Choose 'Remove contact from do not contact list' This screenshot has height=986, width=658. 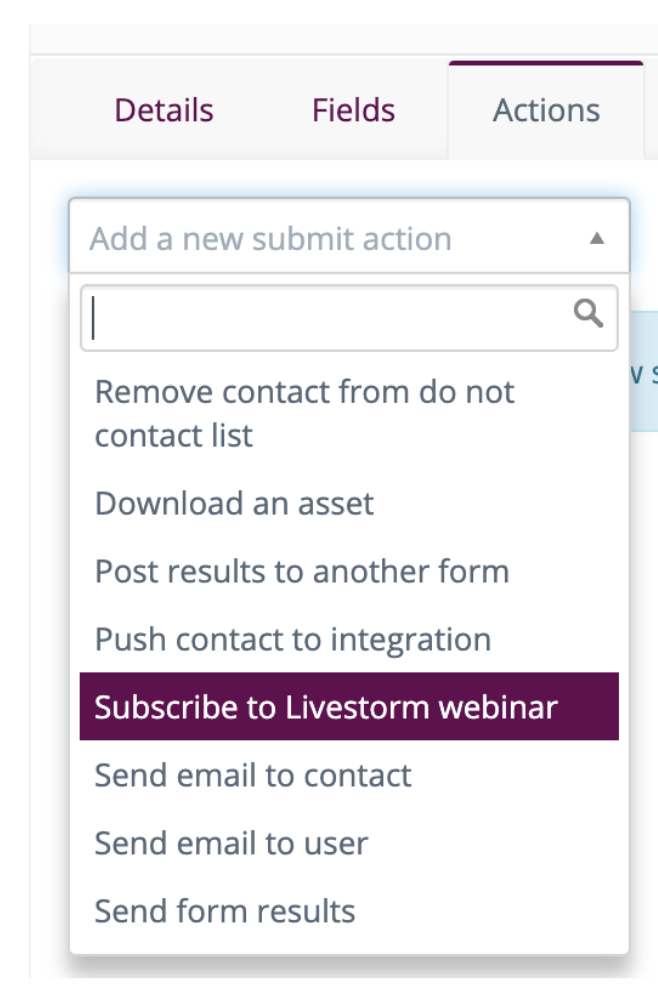click(x=349, y=414)
